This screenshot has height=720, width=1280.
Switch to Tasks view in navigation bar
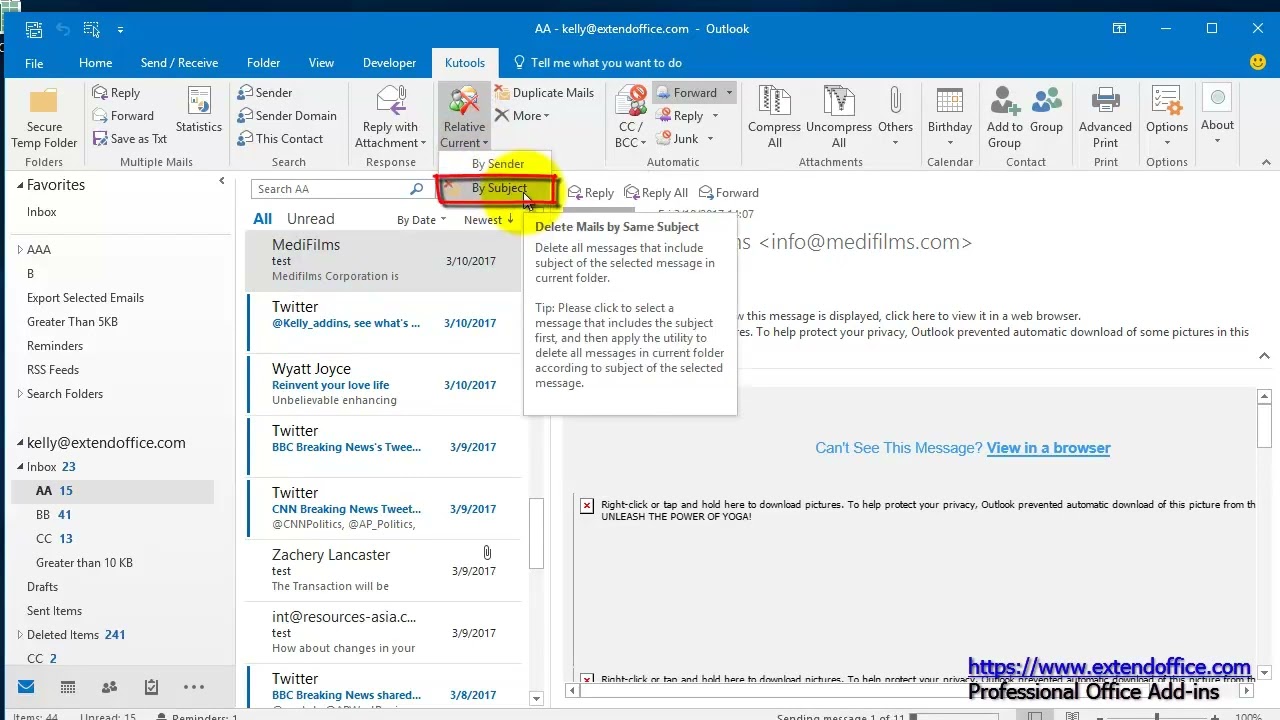click(x=151, y=687)
